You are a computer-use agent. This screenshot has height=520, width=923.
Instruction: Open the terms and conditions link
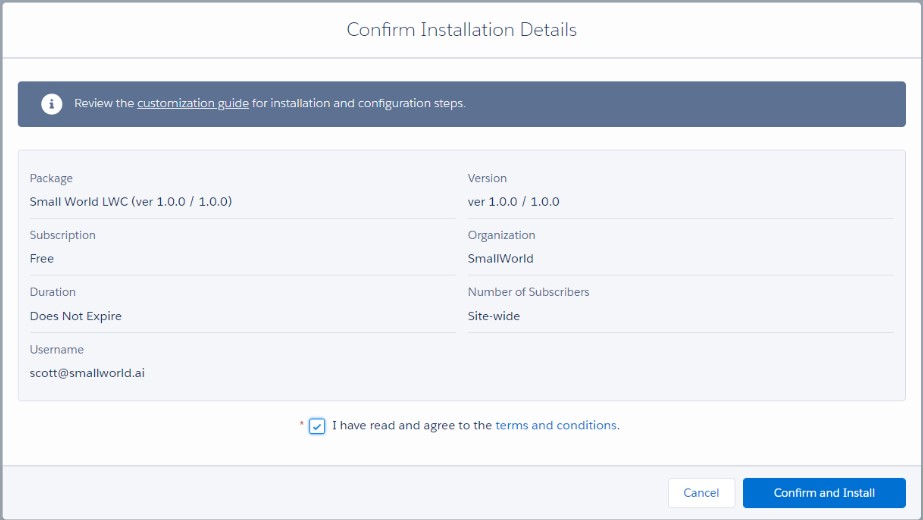(x=555, y=425)
